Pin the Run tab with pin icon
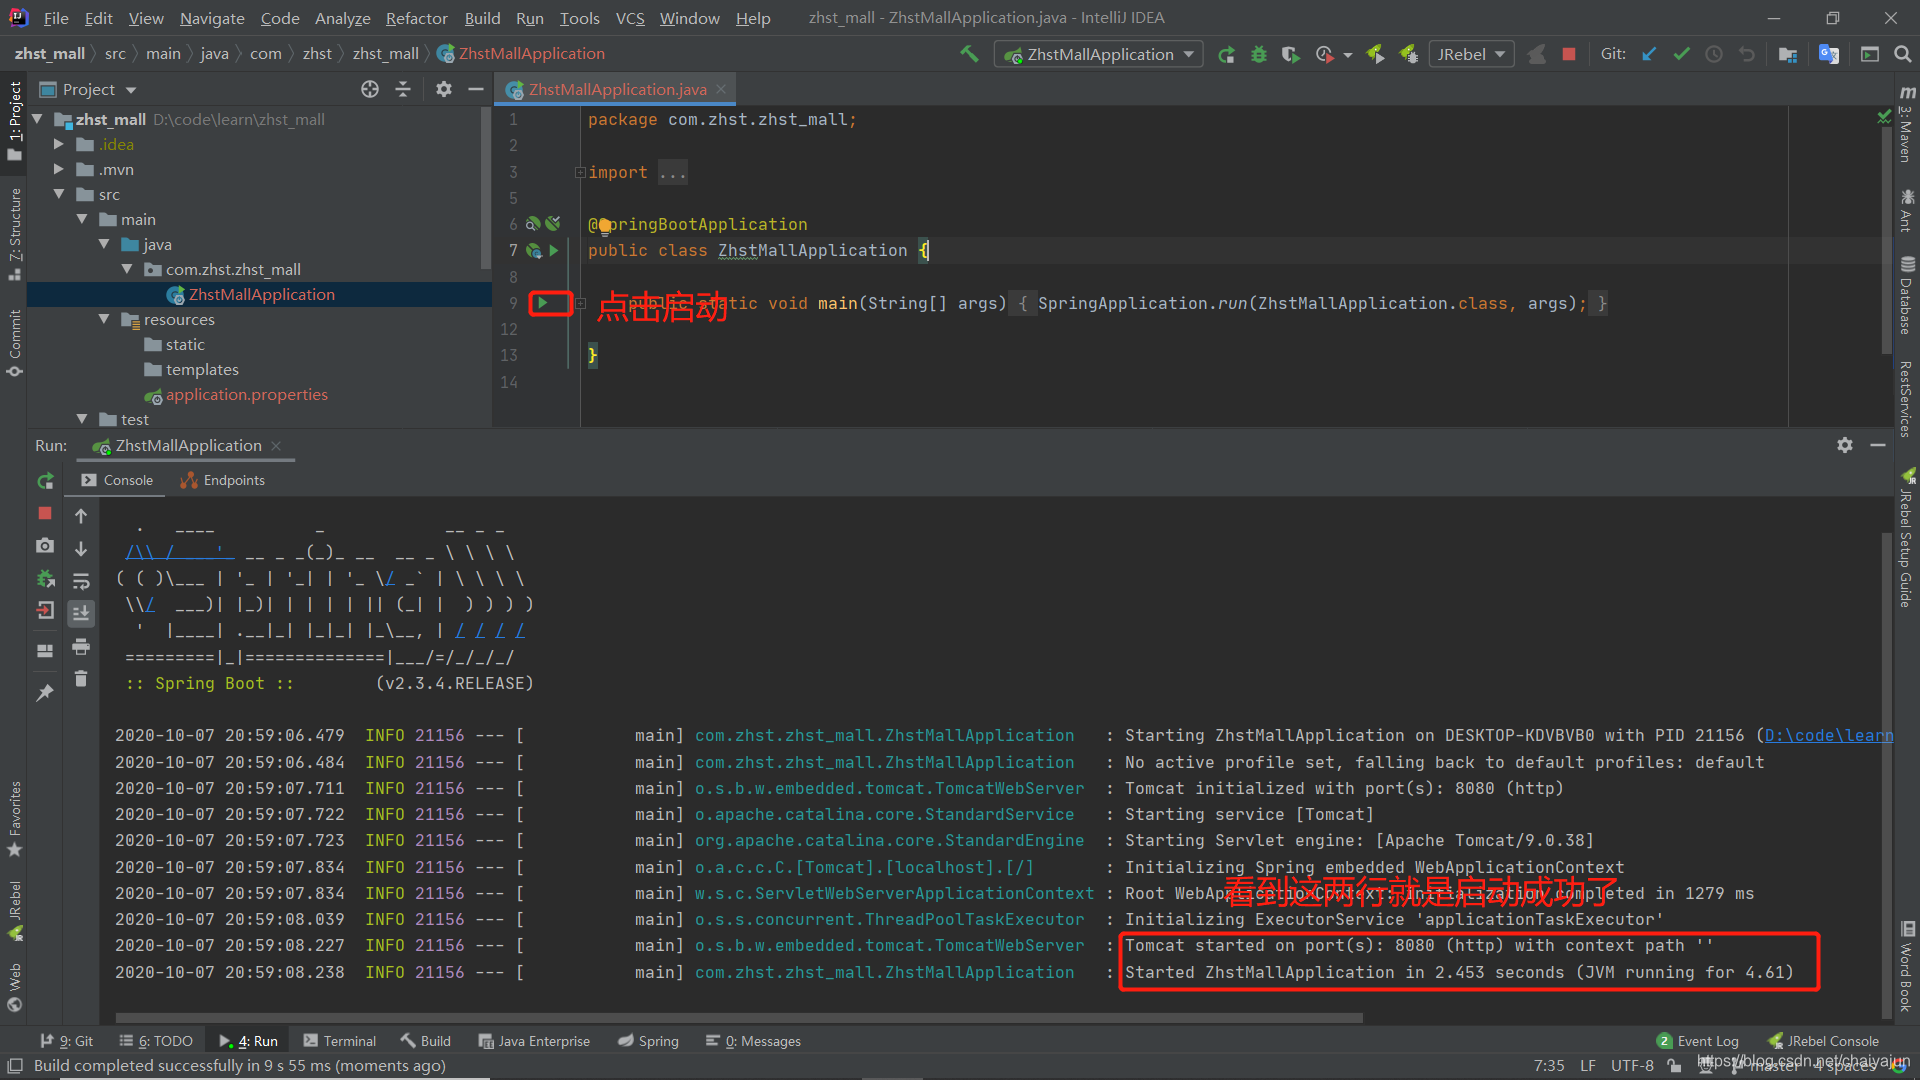The image size is (1920, 1080). pos(45,692)
